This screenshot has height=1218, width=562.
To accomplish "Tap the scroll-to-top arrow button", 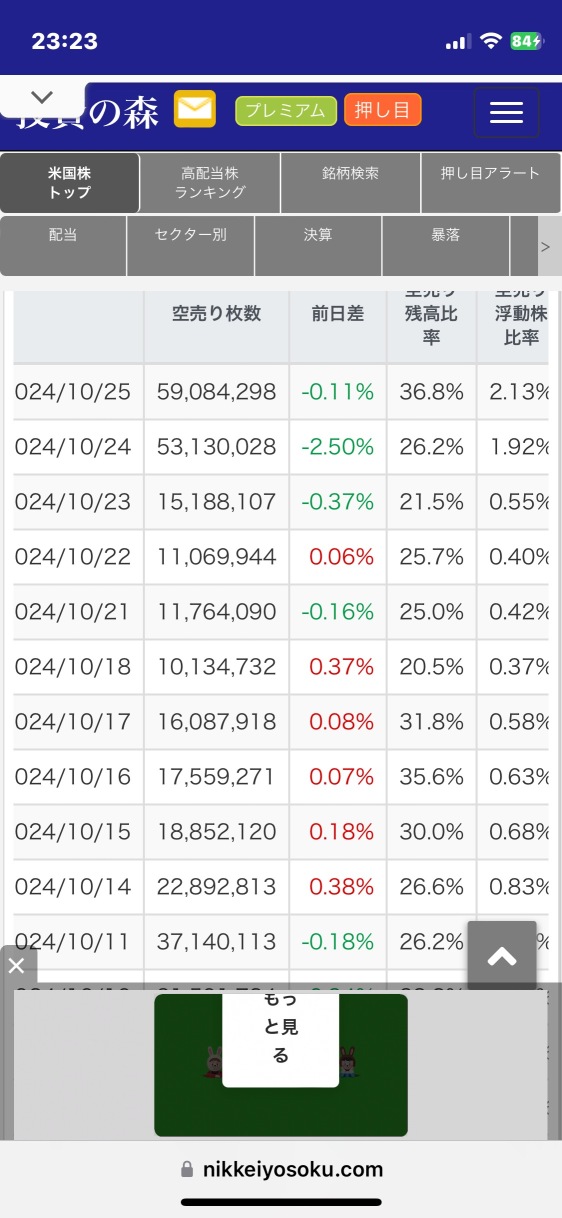I will (x=502, y=957).
